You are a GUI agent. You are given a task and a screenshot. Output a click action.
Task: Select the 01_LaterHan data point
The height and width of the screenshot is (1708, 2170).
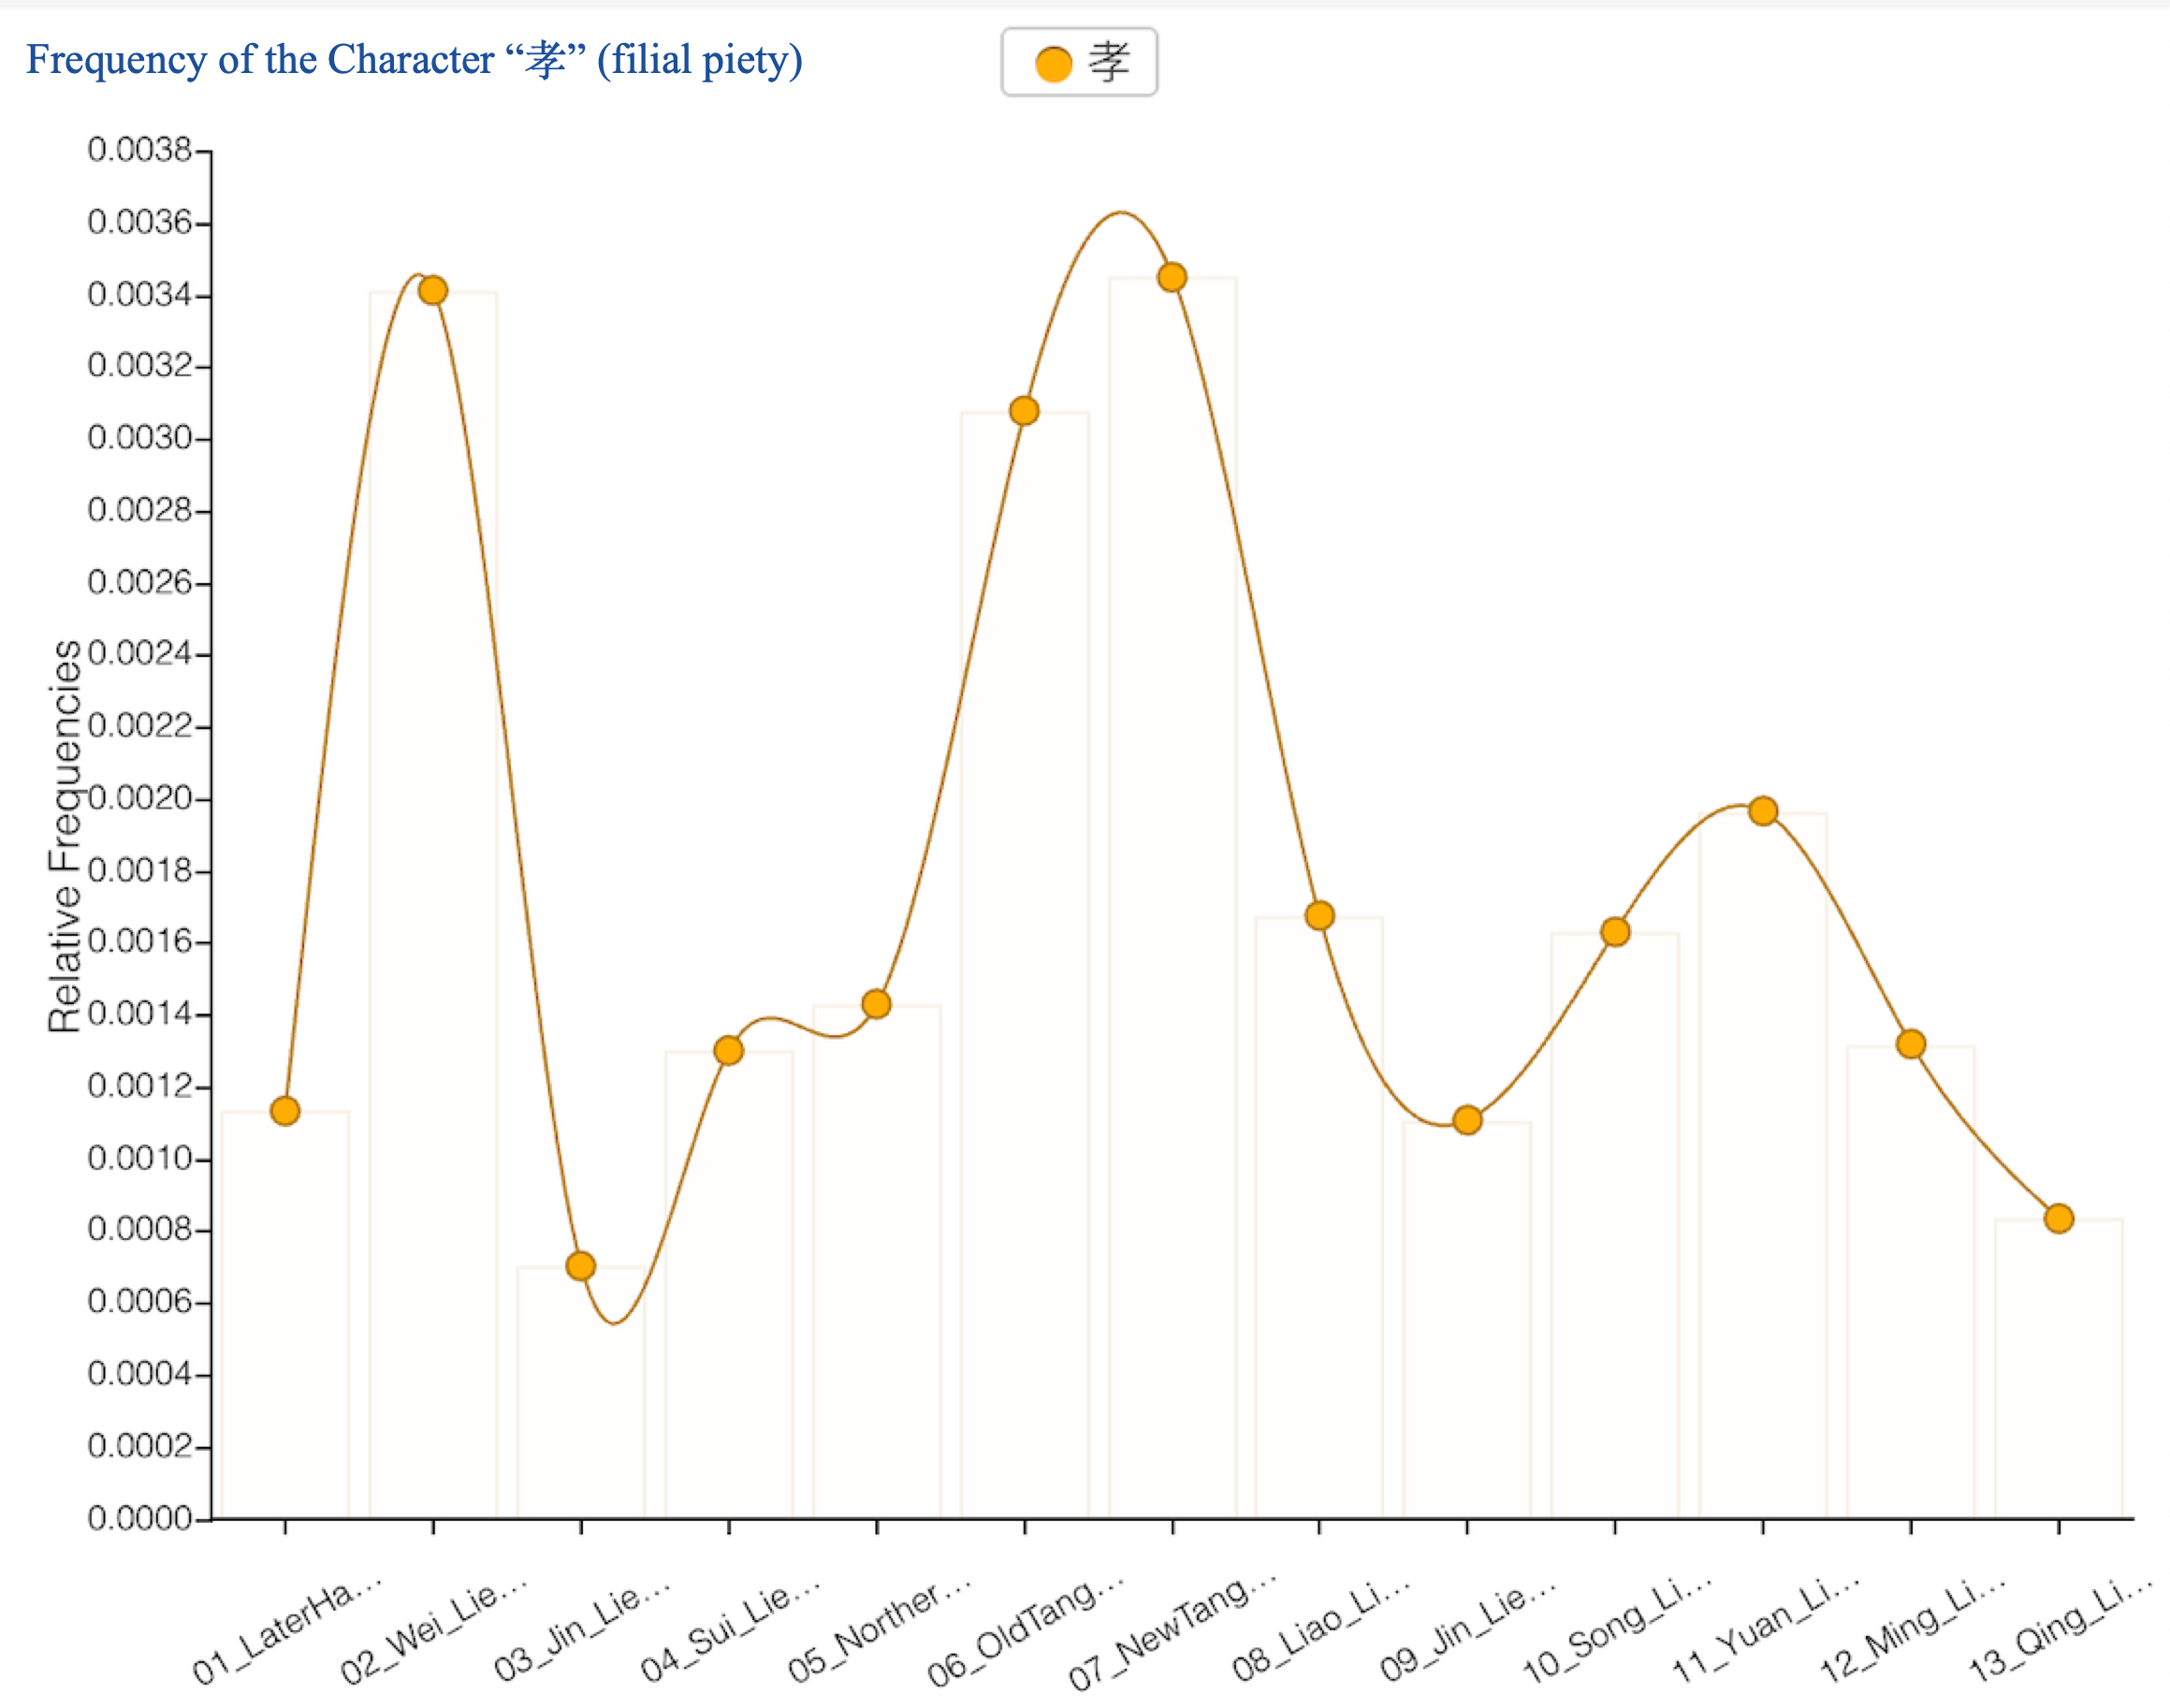point(285,1111)
